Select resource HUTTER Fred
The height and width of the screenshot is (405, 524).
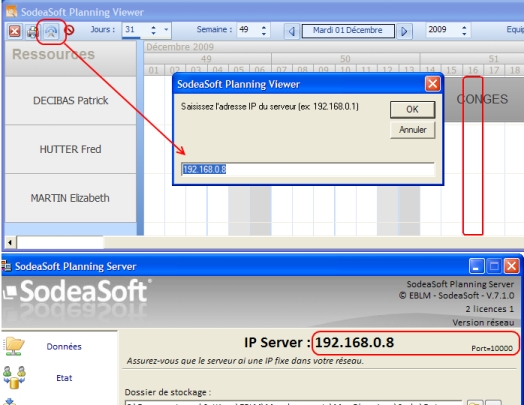pyautogui.click(x=71, y=149)
